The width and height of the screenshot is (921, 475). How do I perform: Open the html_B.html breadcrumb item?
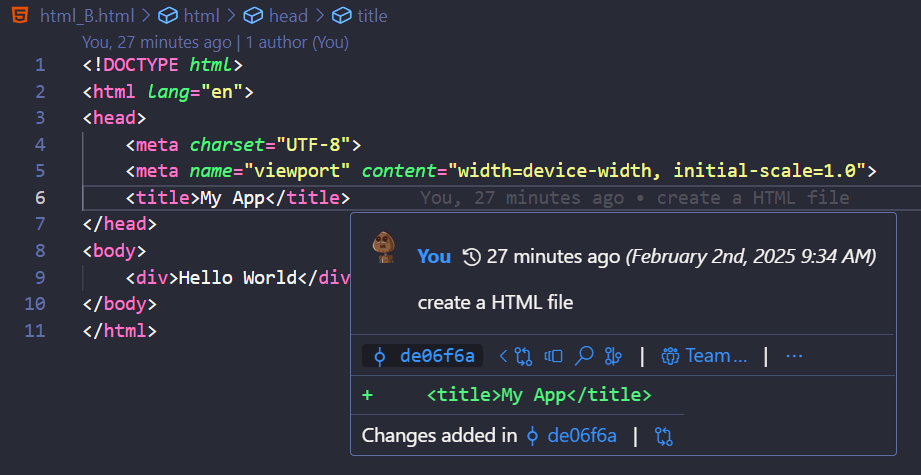coord(88,16)
